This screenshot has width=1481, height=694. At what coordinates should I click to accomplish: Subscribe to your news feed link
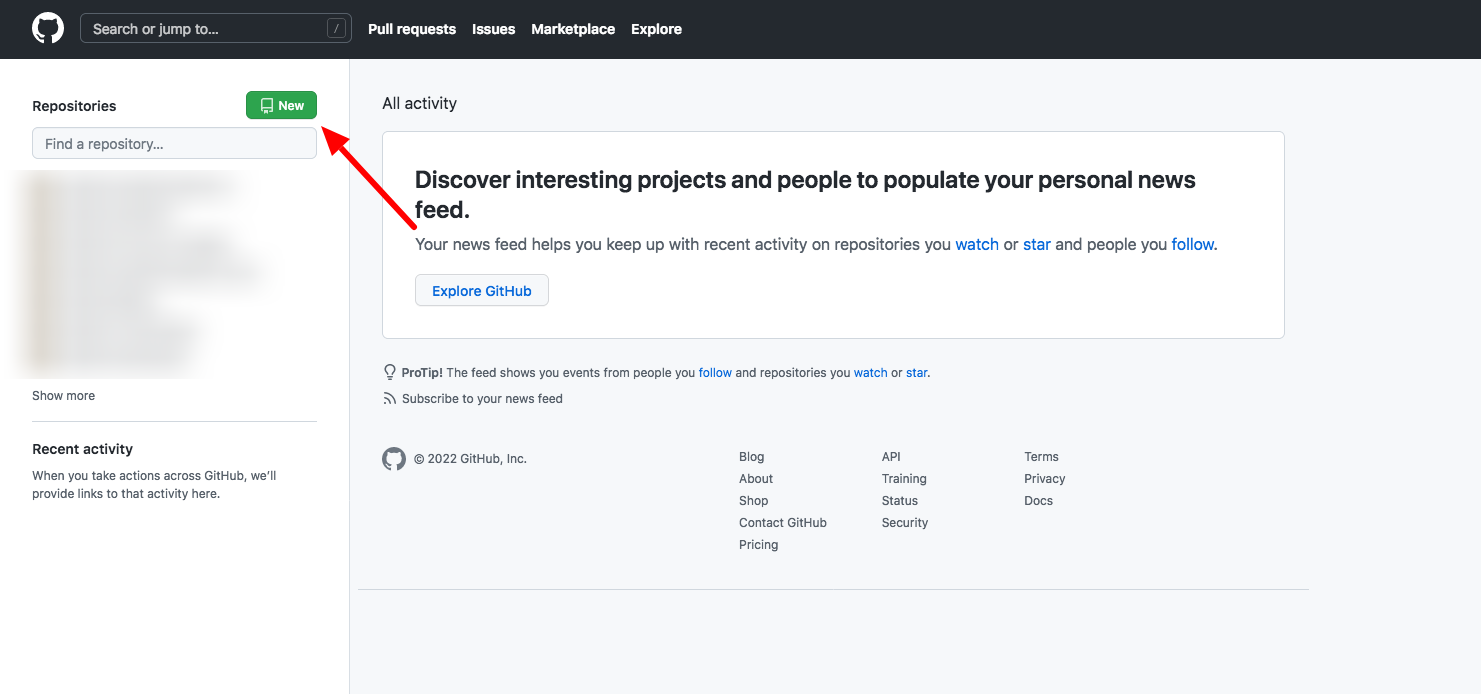[x=482, y=398]
